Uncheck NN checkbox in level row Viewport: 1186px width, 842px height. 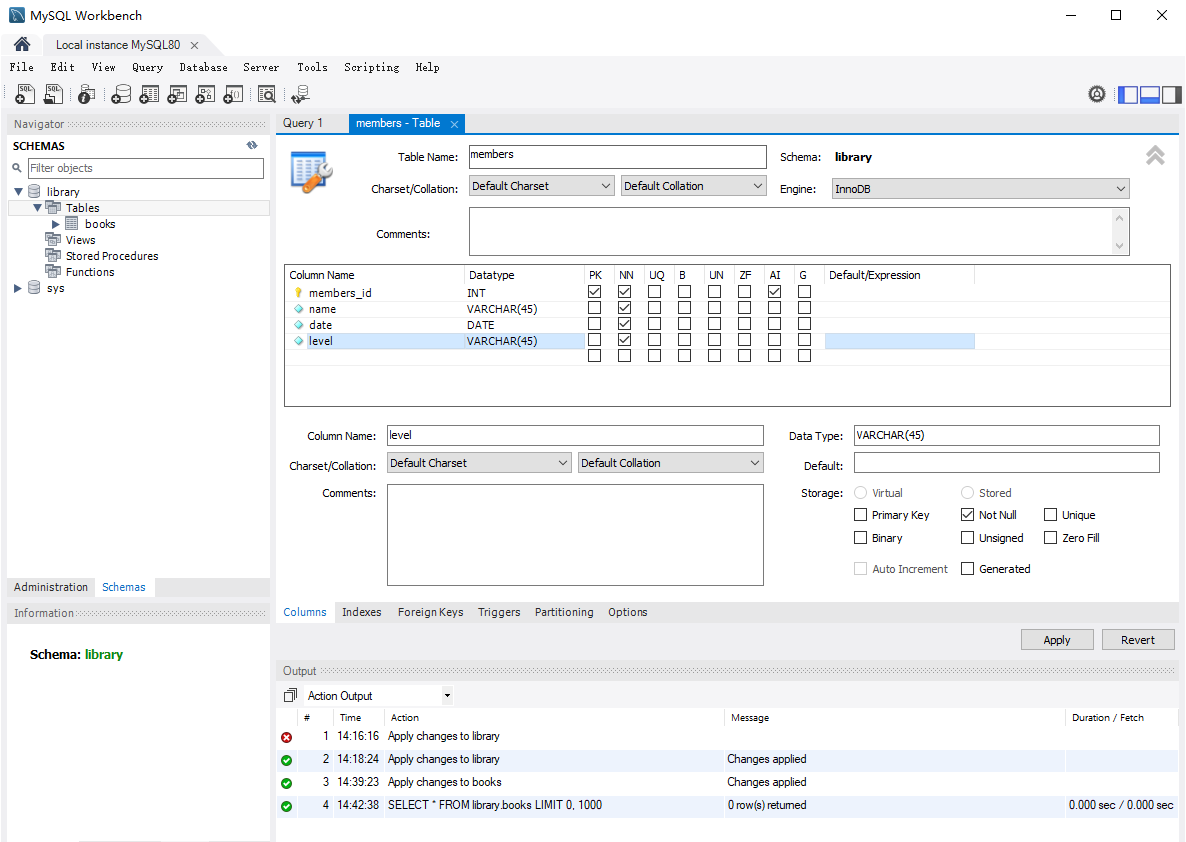click(x=624, y=340)
